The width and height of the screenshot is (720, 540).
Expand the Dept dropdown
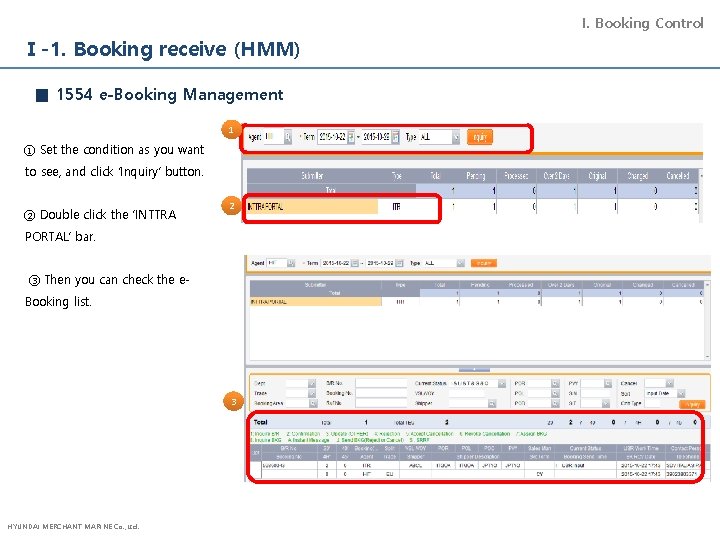[x=312, y=383]
